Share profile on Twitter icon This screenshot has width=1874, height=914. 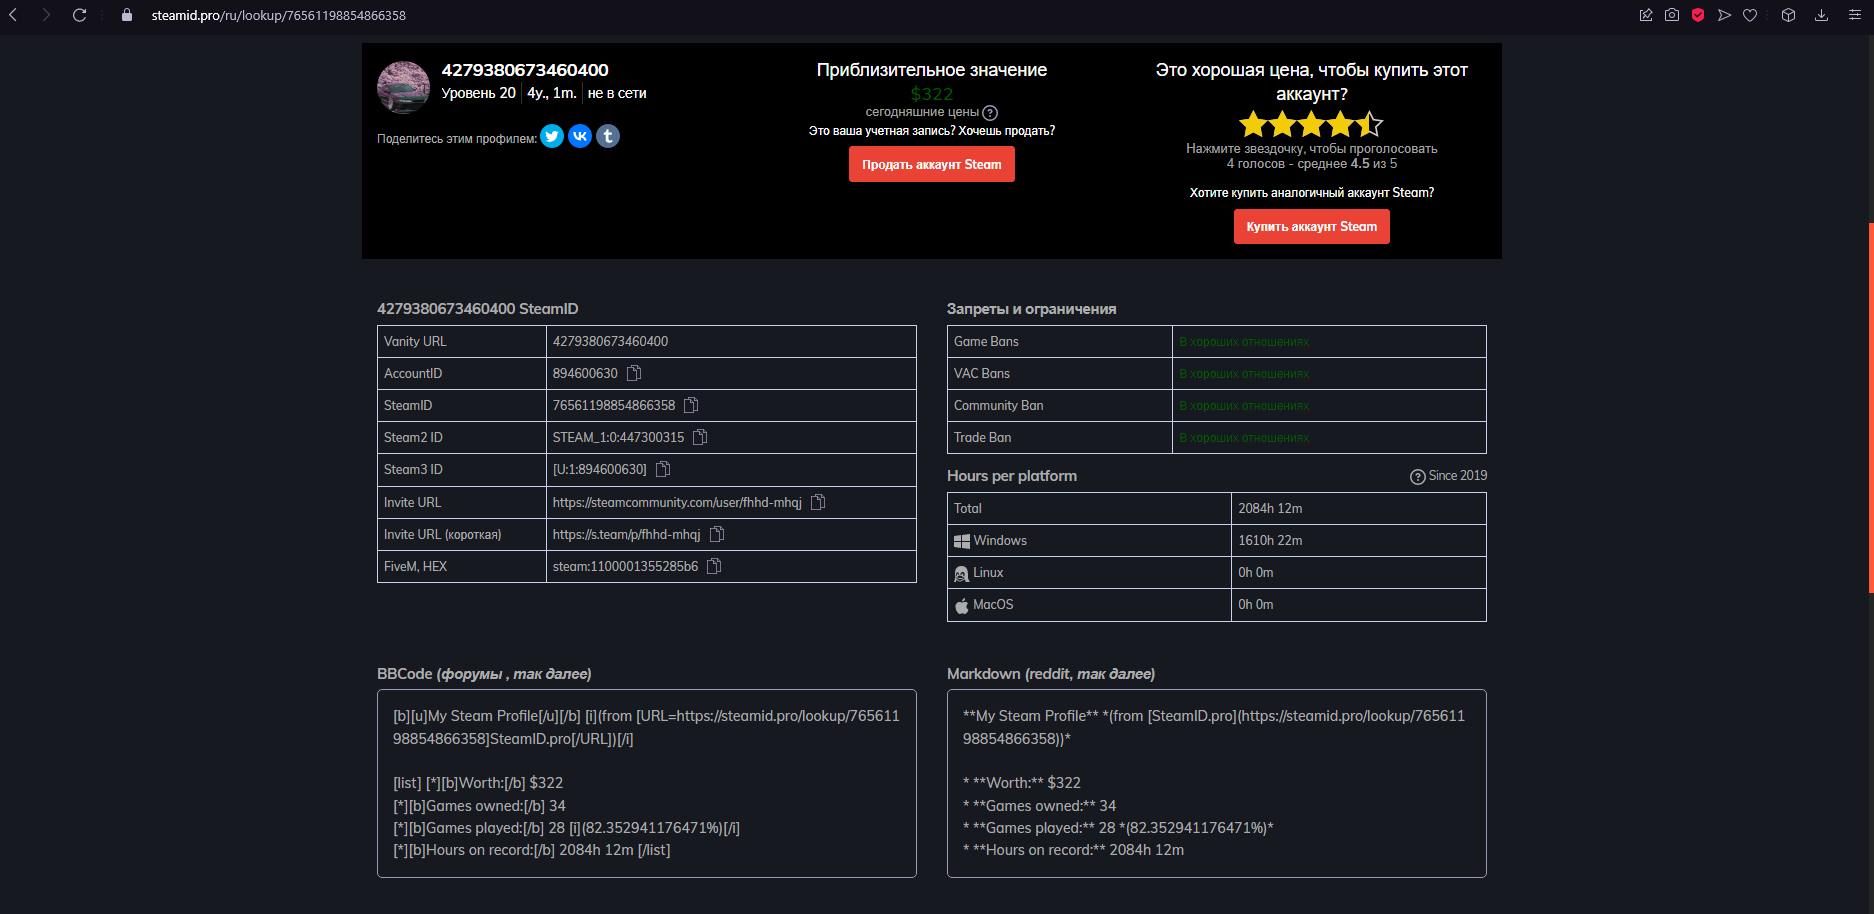[552, 136]
